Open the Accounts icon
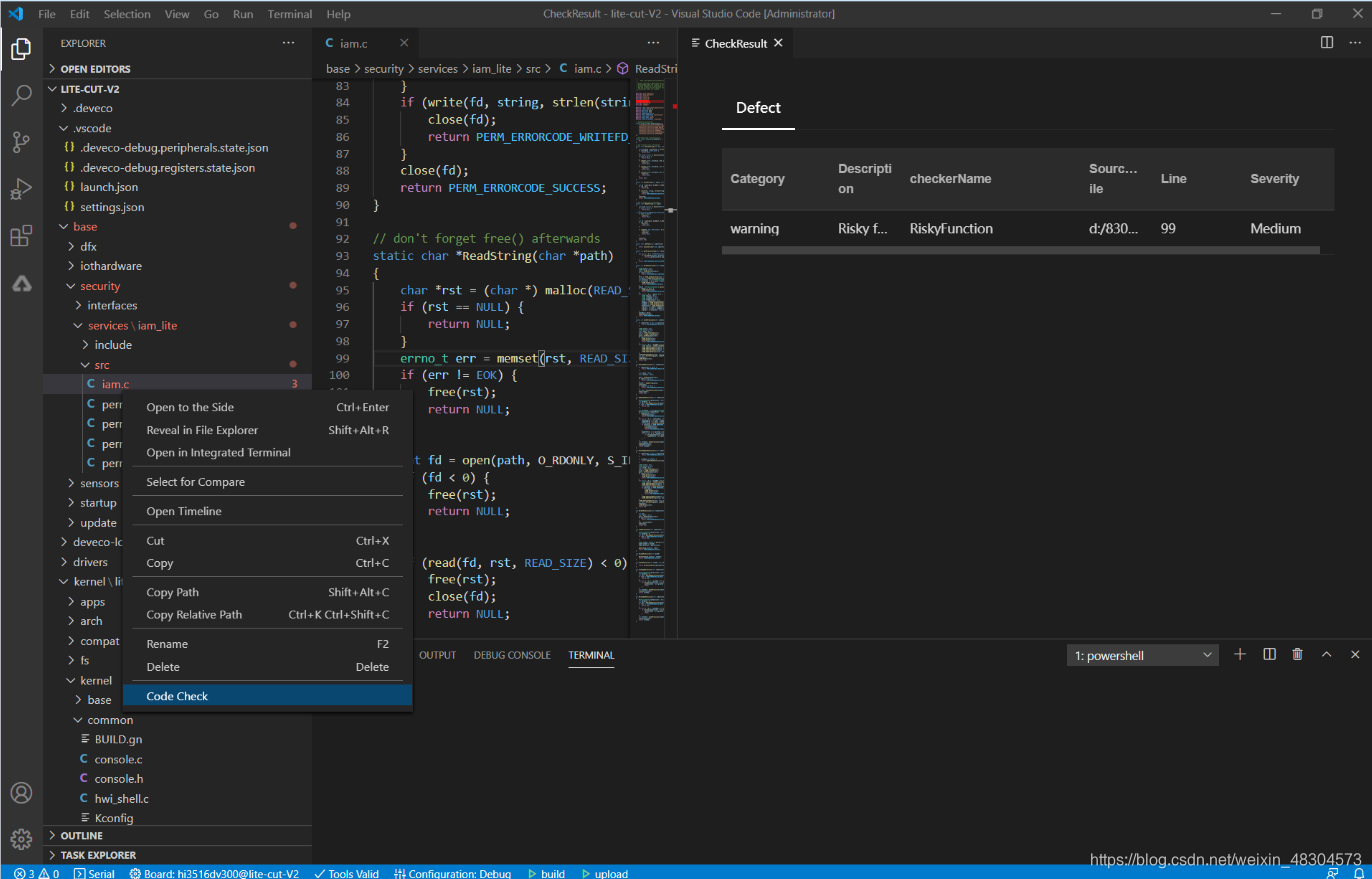The image size is (1372, 879). [21, 793]
